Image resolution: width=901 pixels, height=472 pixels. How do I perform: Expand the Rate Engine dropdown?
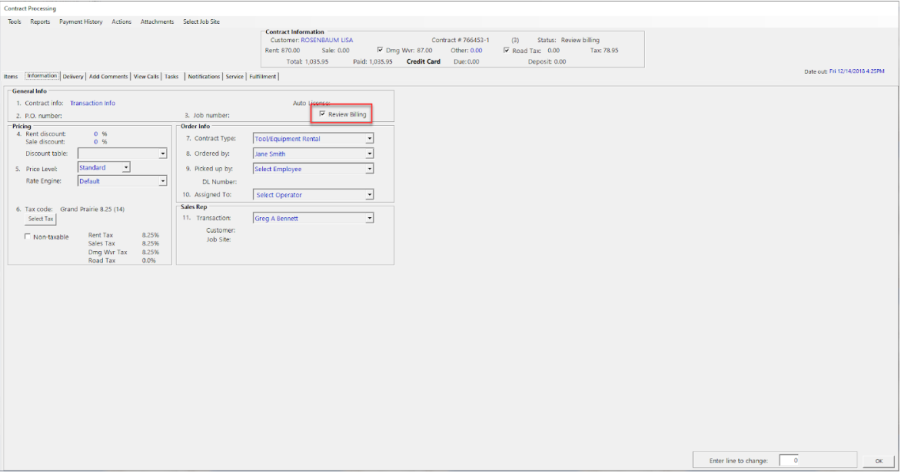click(x=163, y=181)
